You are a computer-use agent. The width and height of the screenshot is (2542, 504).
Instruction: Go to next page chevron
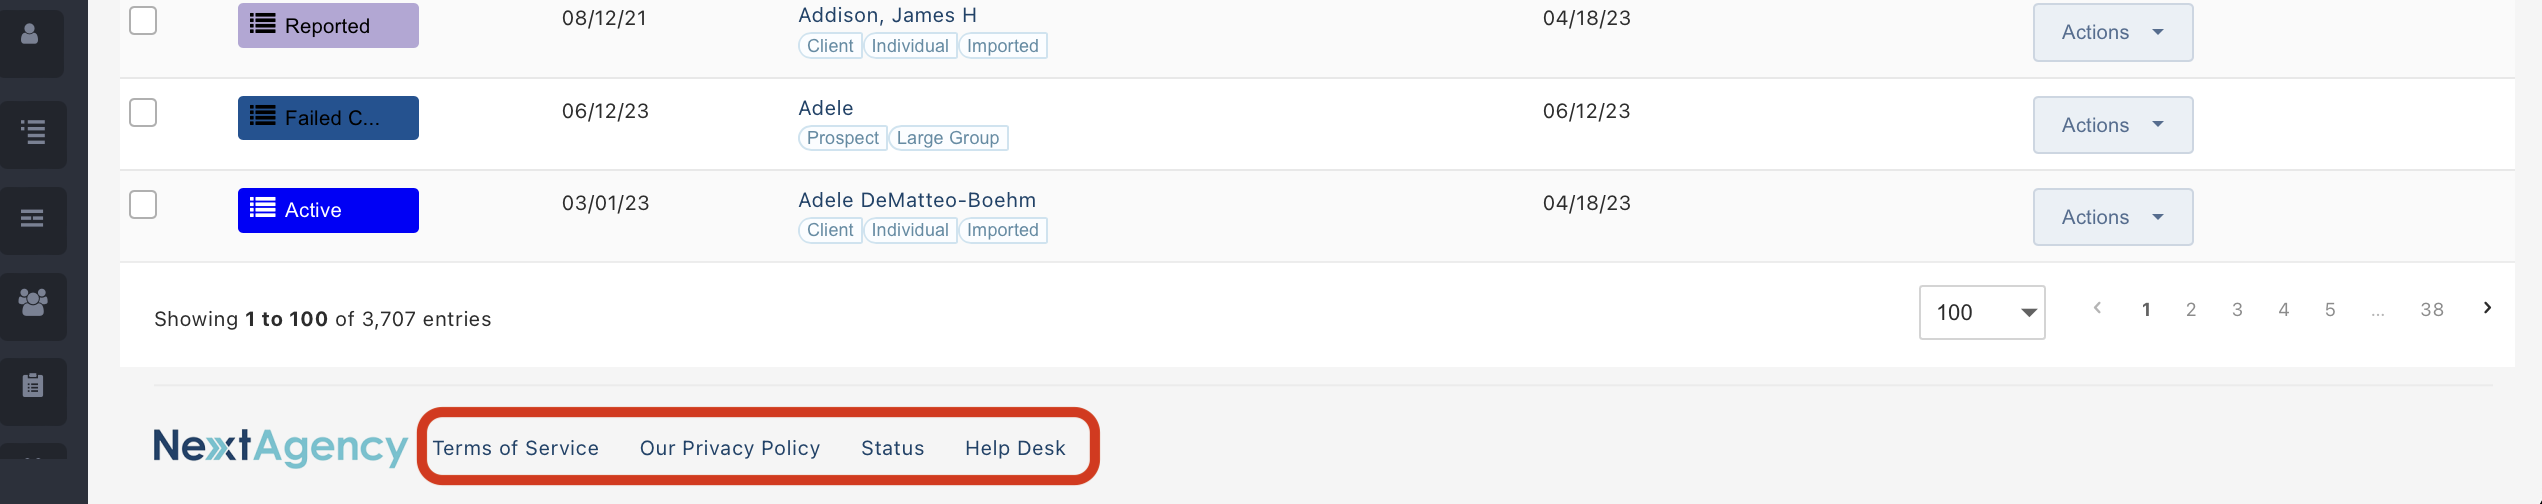[x=2486, y=308]
